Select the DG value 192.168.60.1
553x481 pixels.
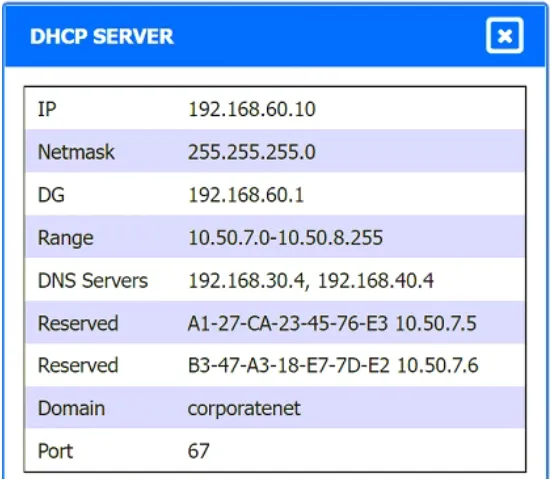pyautogui.click(x=246, y=195)
